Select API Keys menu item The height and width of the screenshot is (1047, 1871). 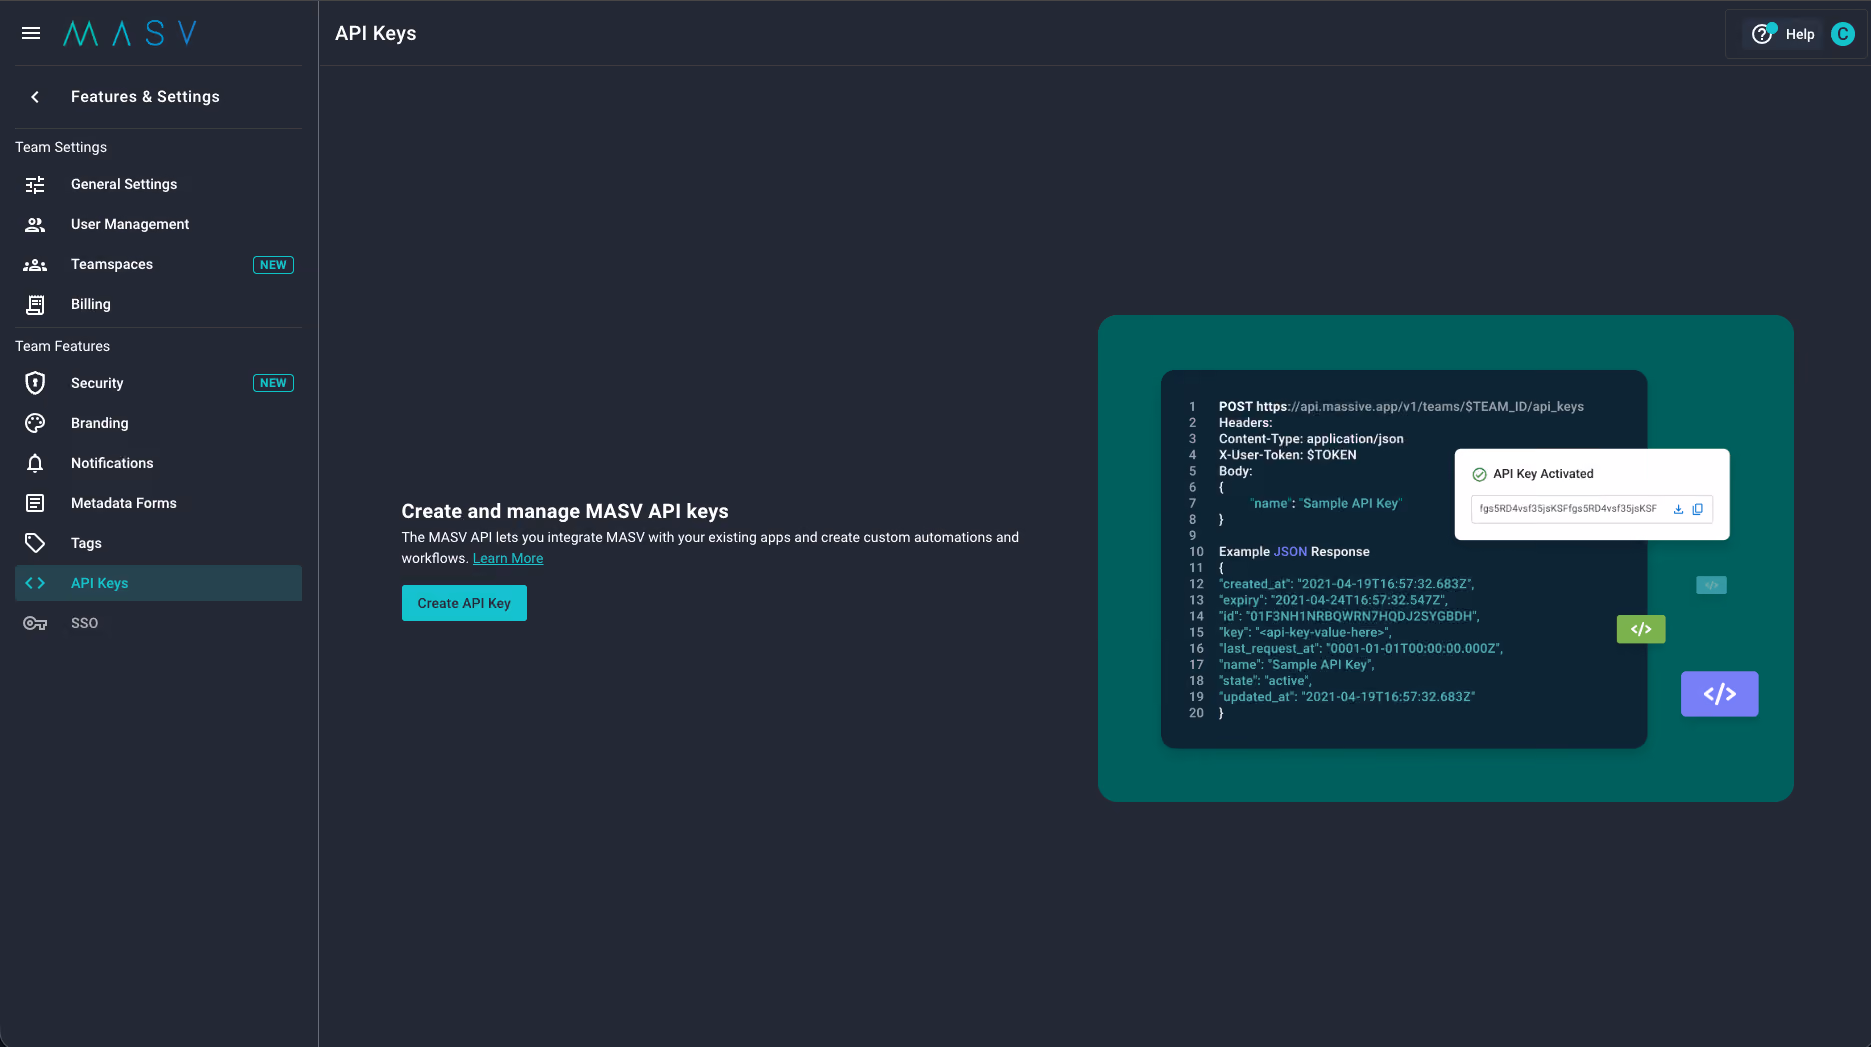(x=158, y=583)
